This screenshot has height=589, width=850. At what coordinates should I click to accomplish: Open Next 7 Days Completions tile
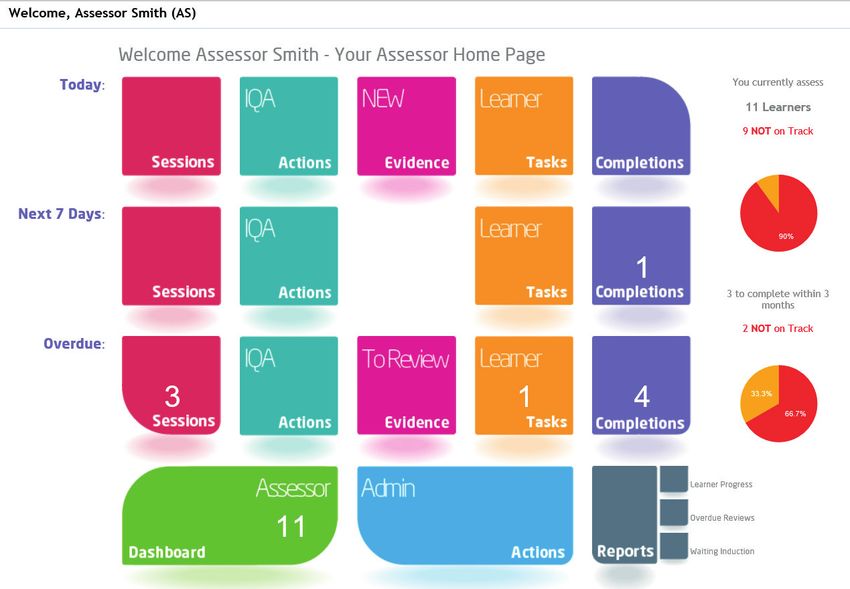641,256
